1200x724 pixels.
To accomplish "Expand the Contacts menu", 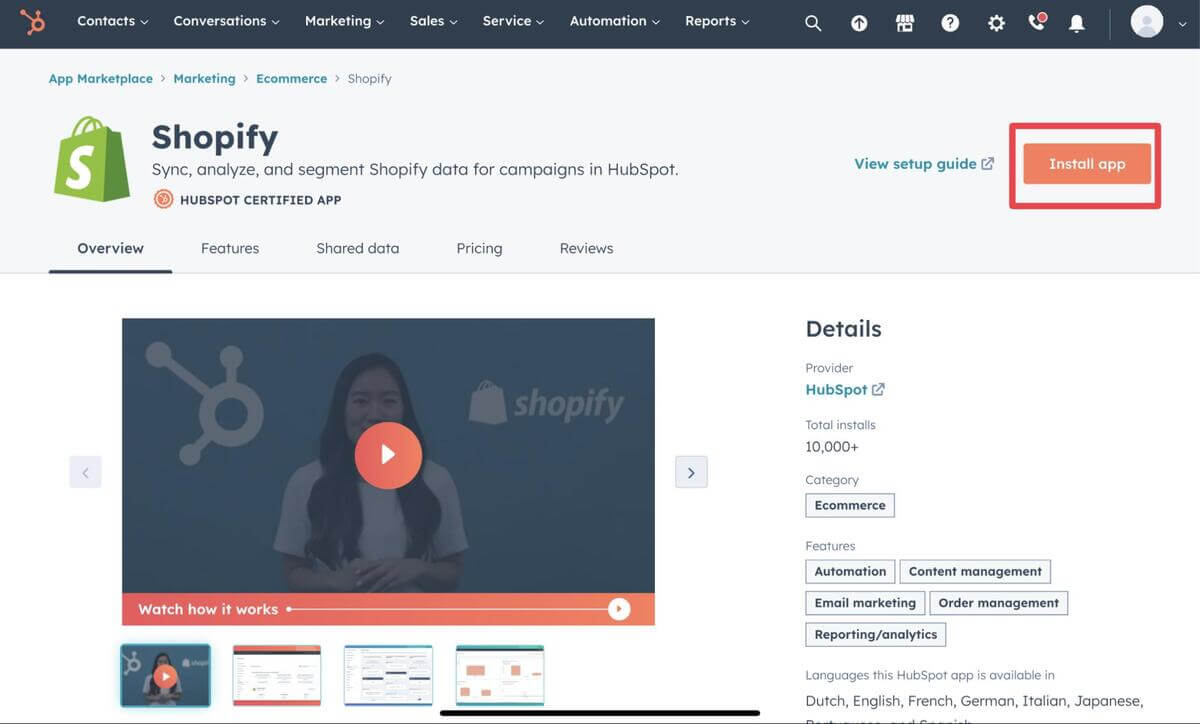I will pos(113,21).
